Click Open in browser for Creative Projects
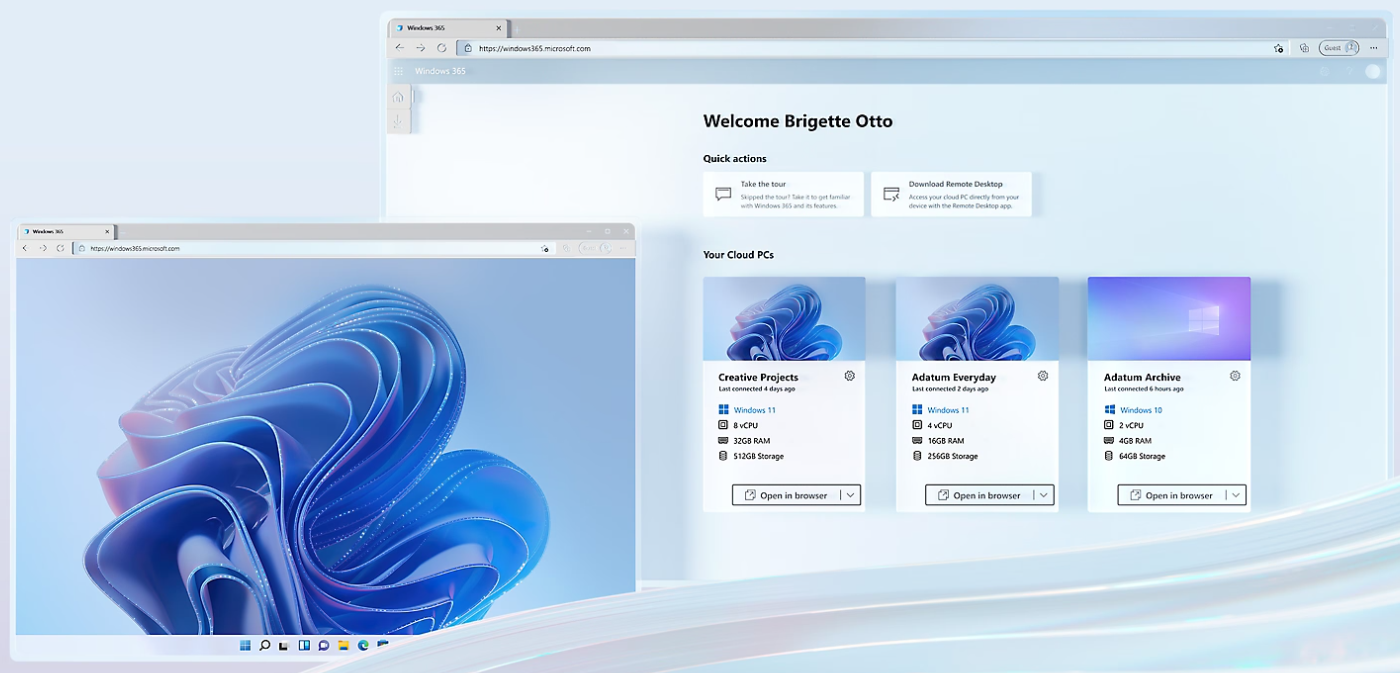Screen dimensions: 1400x673 [786, 495]
